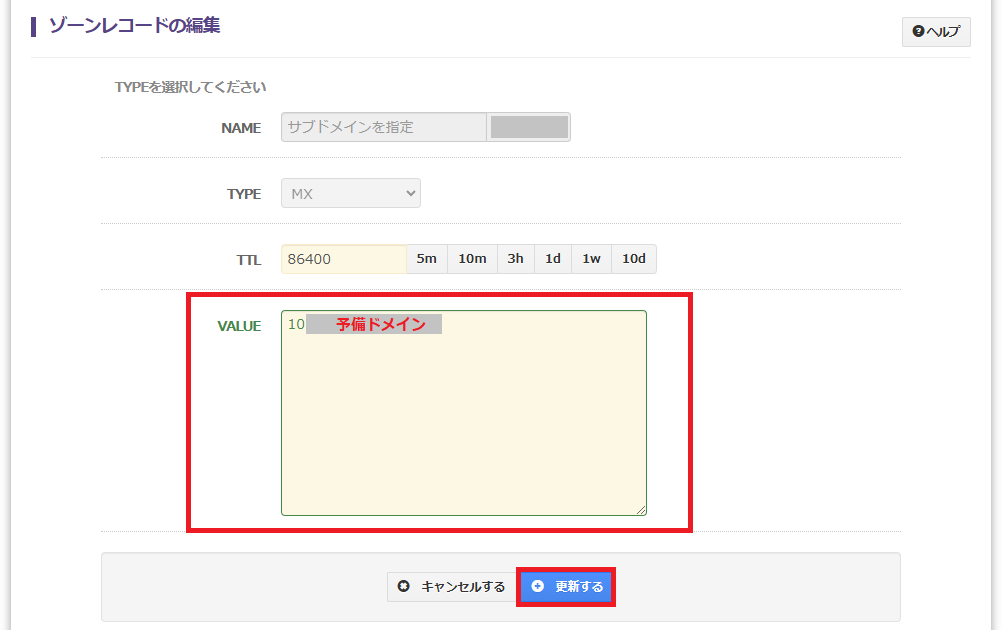1002x630 pixels.
Task: Click the 更新する button
Action: [x=566, y=587]
